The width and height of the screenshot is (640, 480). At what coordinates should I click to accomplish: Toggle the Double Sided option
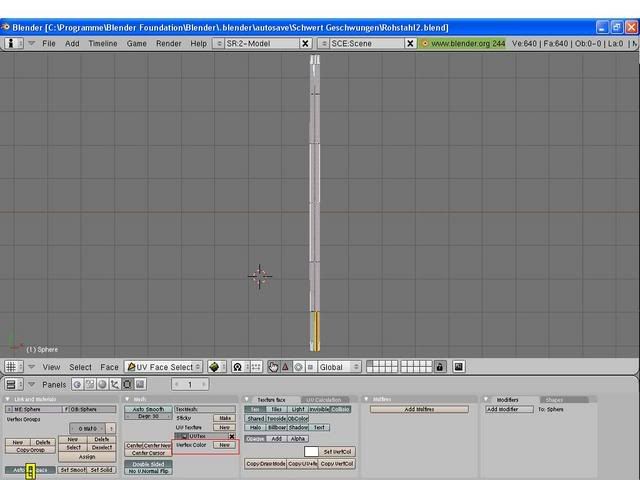click(148, 464)
